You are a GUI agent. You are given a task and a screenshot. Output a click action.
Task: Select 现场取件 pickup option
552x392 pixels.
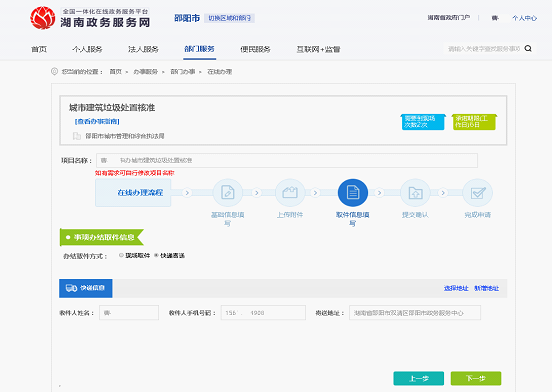(x=121, y=255)
